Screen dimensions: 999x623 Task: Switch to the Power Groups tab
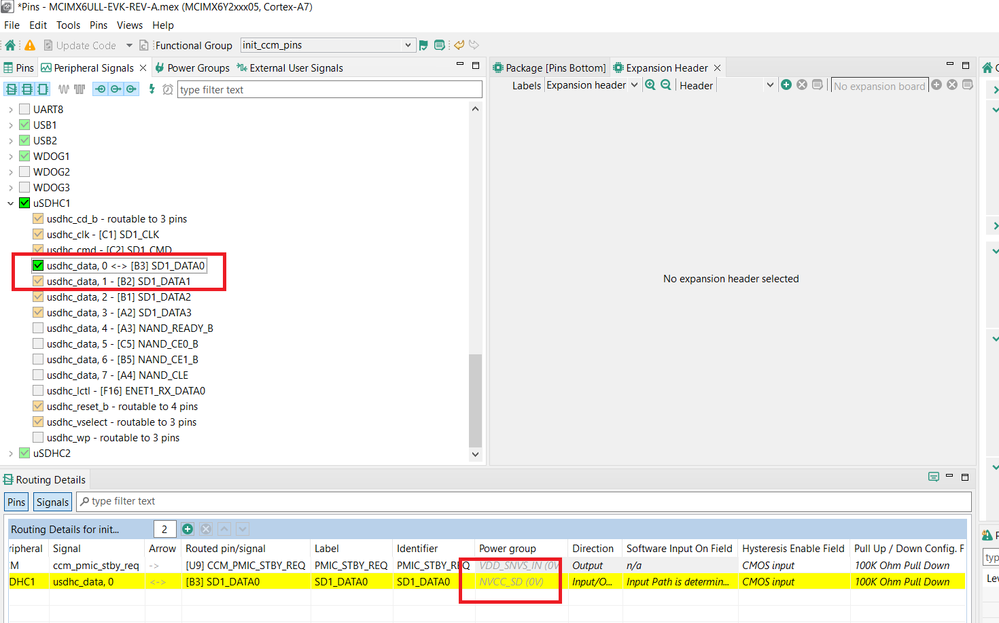pos(192,68)
